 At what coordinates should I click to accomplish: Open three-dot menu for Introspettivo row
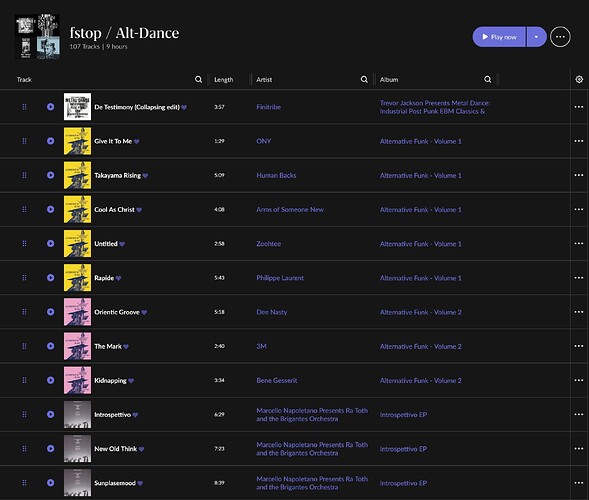[x=579, y=415]
